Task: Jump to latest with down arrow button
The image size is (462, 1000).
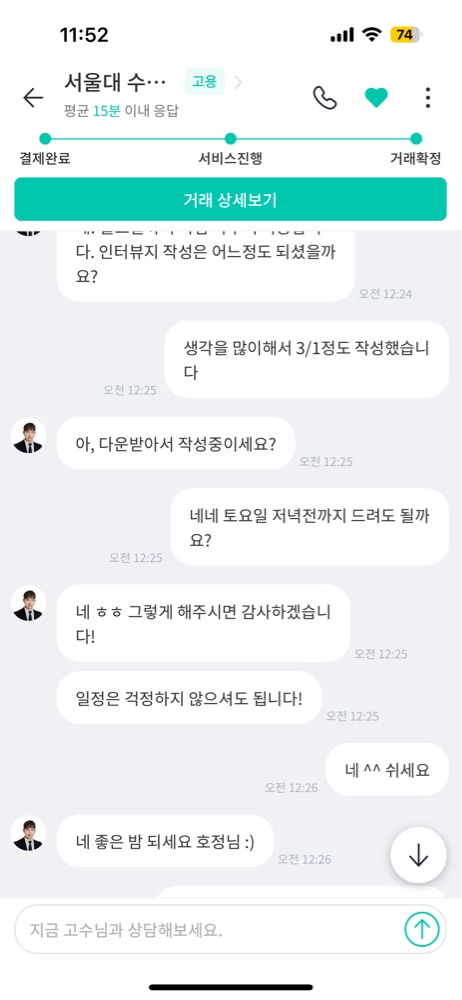Action: [x=419, y=855]
